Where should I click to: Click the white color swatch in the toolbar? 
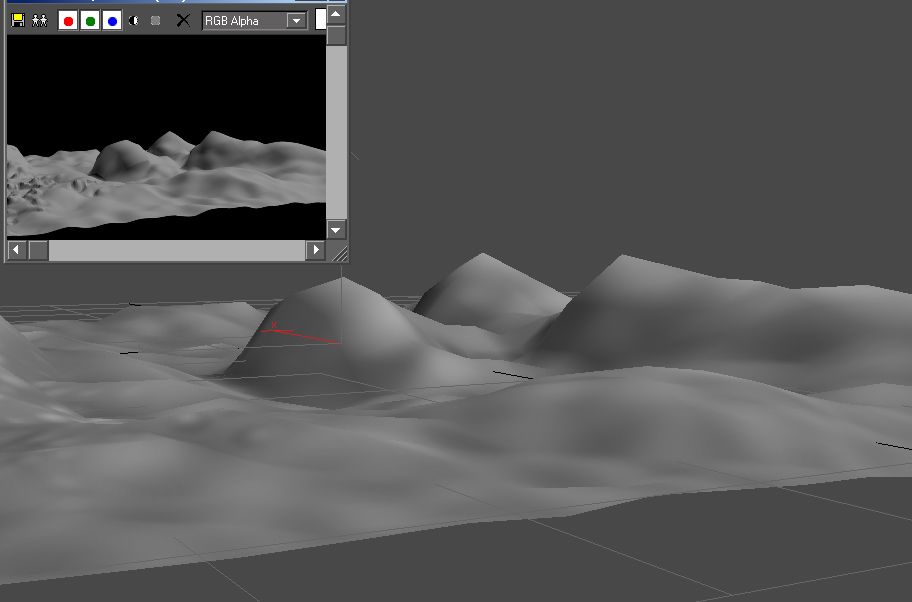tap(320, 19)
